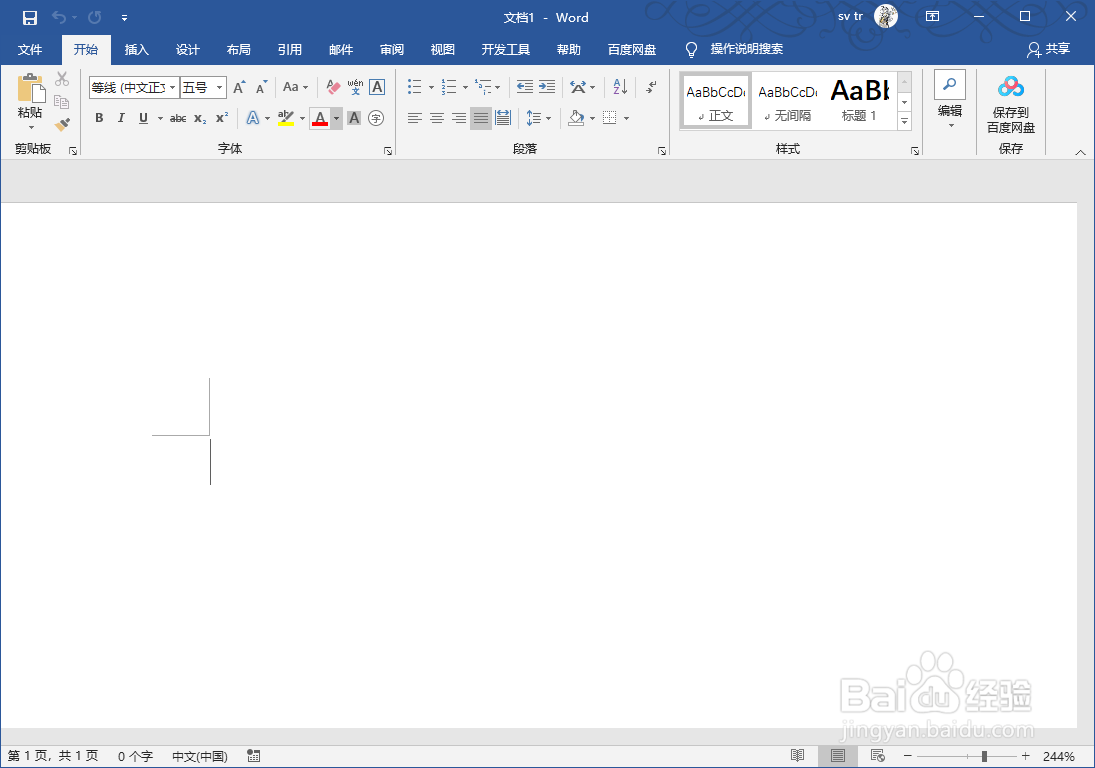Image resolution: width=1095 pixels, height=768 pixels.
Task: Click the Shrink Font icon
Action: pyautogui.click(x=262, y=87)
